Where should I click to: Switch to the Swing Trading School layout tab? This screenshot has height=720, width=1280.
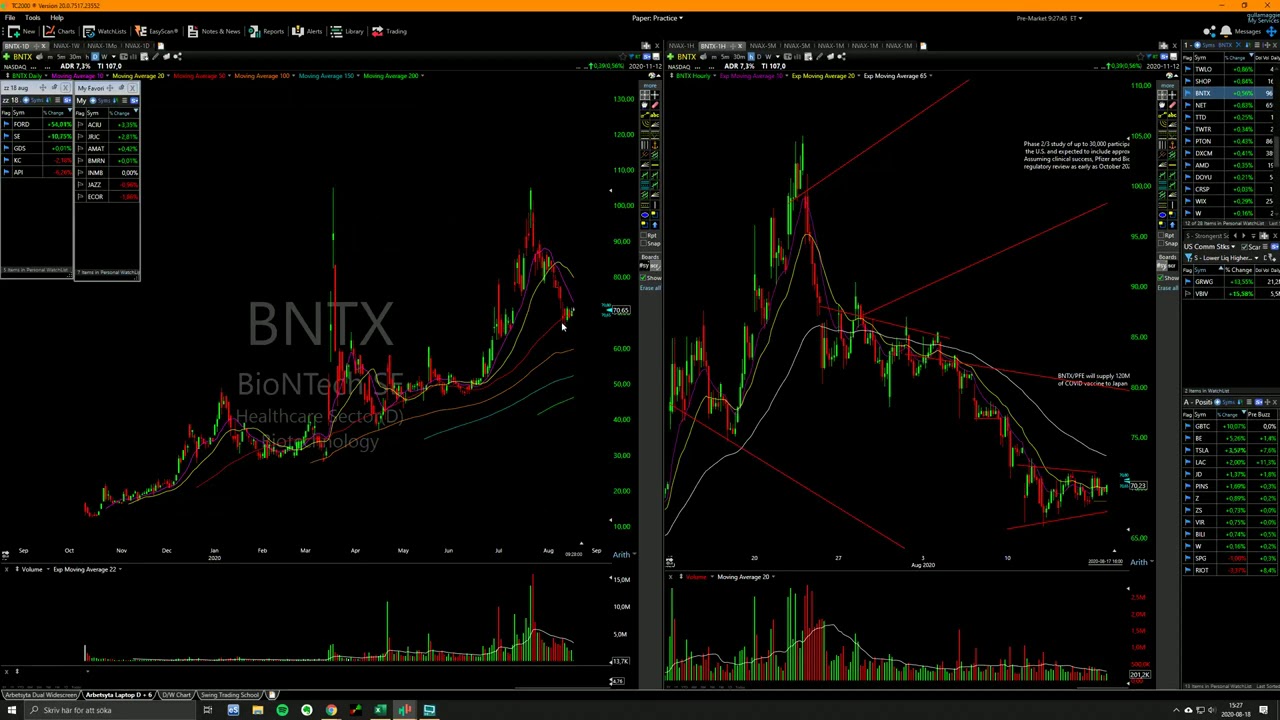[230, 694]
